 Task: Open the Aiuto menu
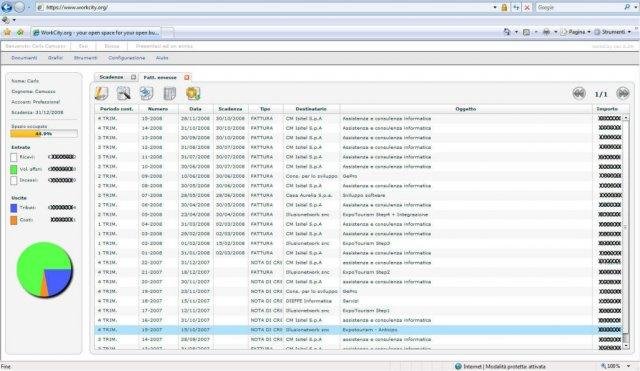click(x=162, y=58)
